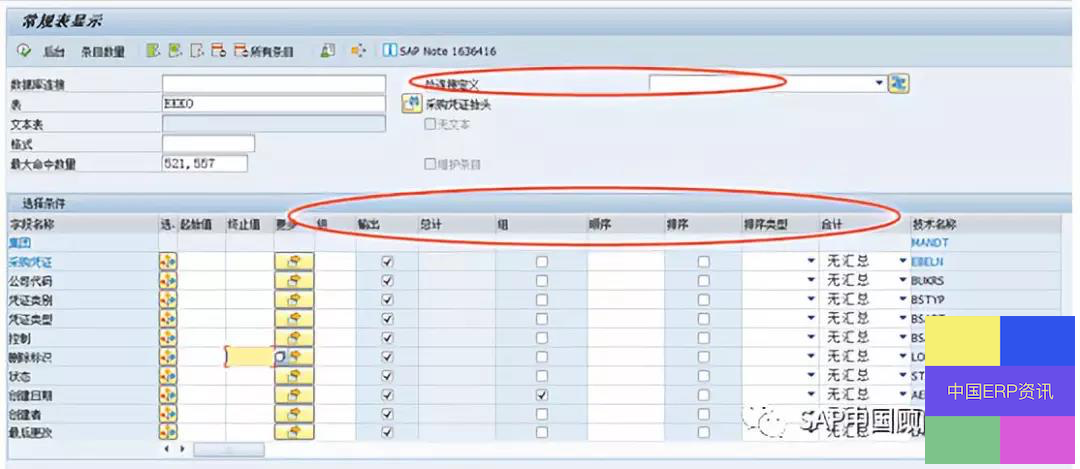Uncheck the output checkbox for 采购凭证
1080x469 pixels.
pos(388,262)
